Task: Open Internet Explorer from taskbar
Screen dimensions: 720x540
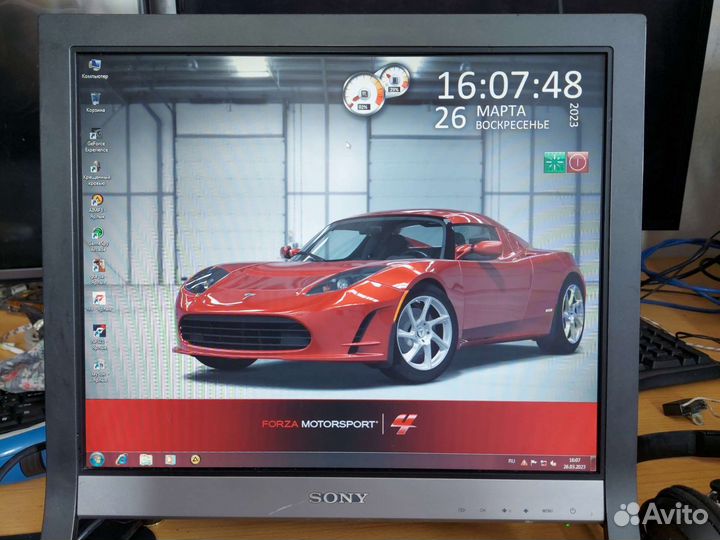Action: (x=122, y=459)
